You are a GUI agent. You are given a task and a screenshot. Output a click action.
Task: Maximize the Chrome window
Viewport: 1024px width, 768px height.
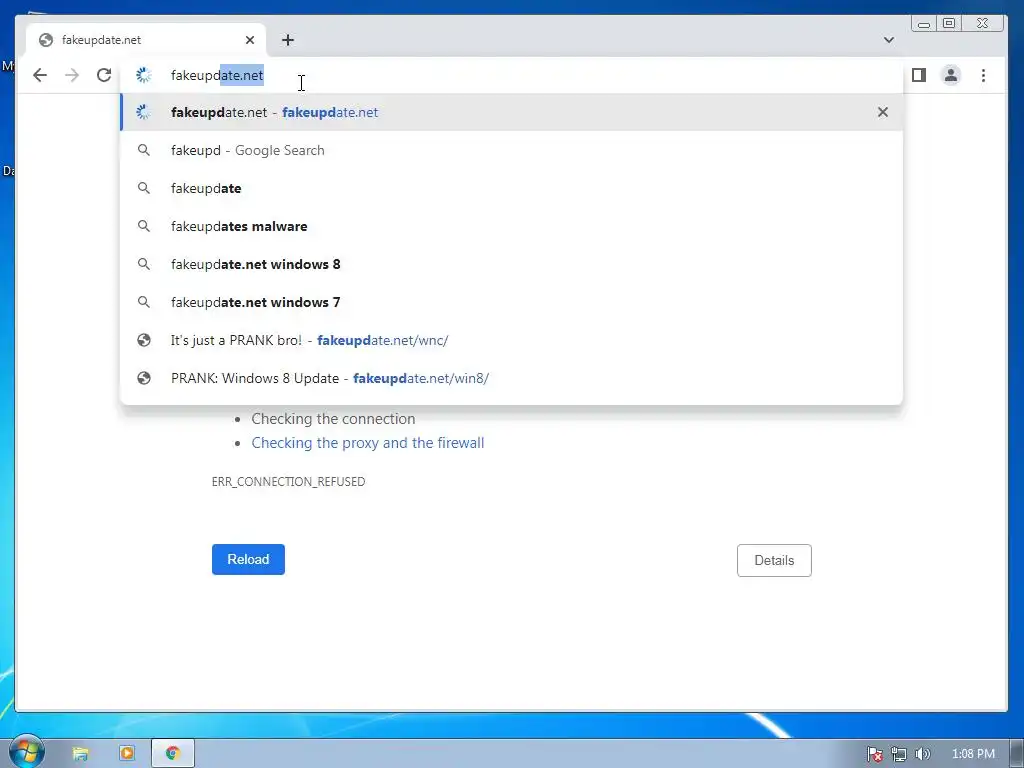pyautogui.click(x=949, y=24)
